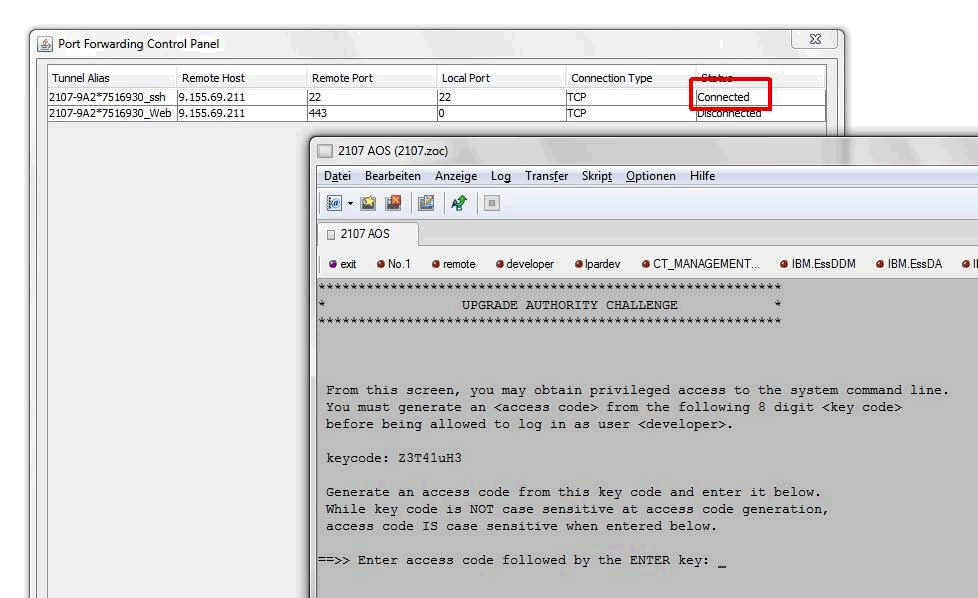Select the 2107-9A2*7516930_Web tunnel row
Image resolution: width=978 pixels, height=598 pixels.
tap(108, 113)
